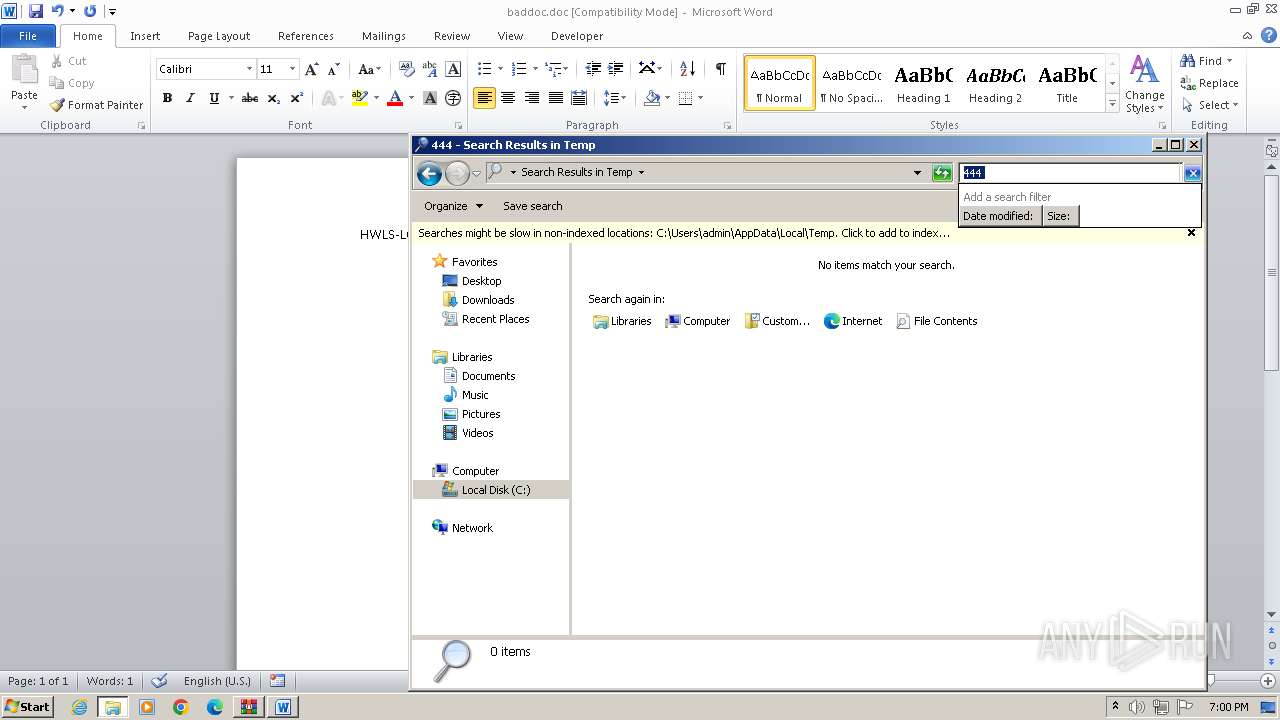Click Change Styles icon
Viewport: 1280px width, 720px height.
[1144, 84]
